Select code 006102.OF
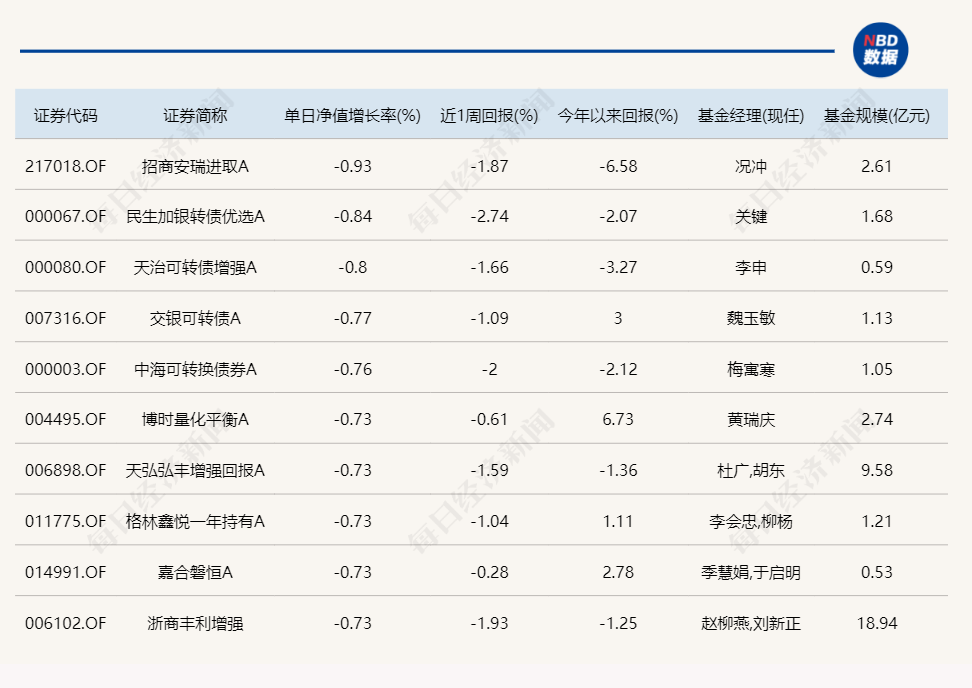The height and width of the screenshot is (688, 972). 66,622
